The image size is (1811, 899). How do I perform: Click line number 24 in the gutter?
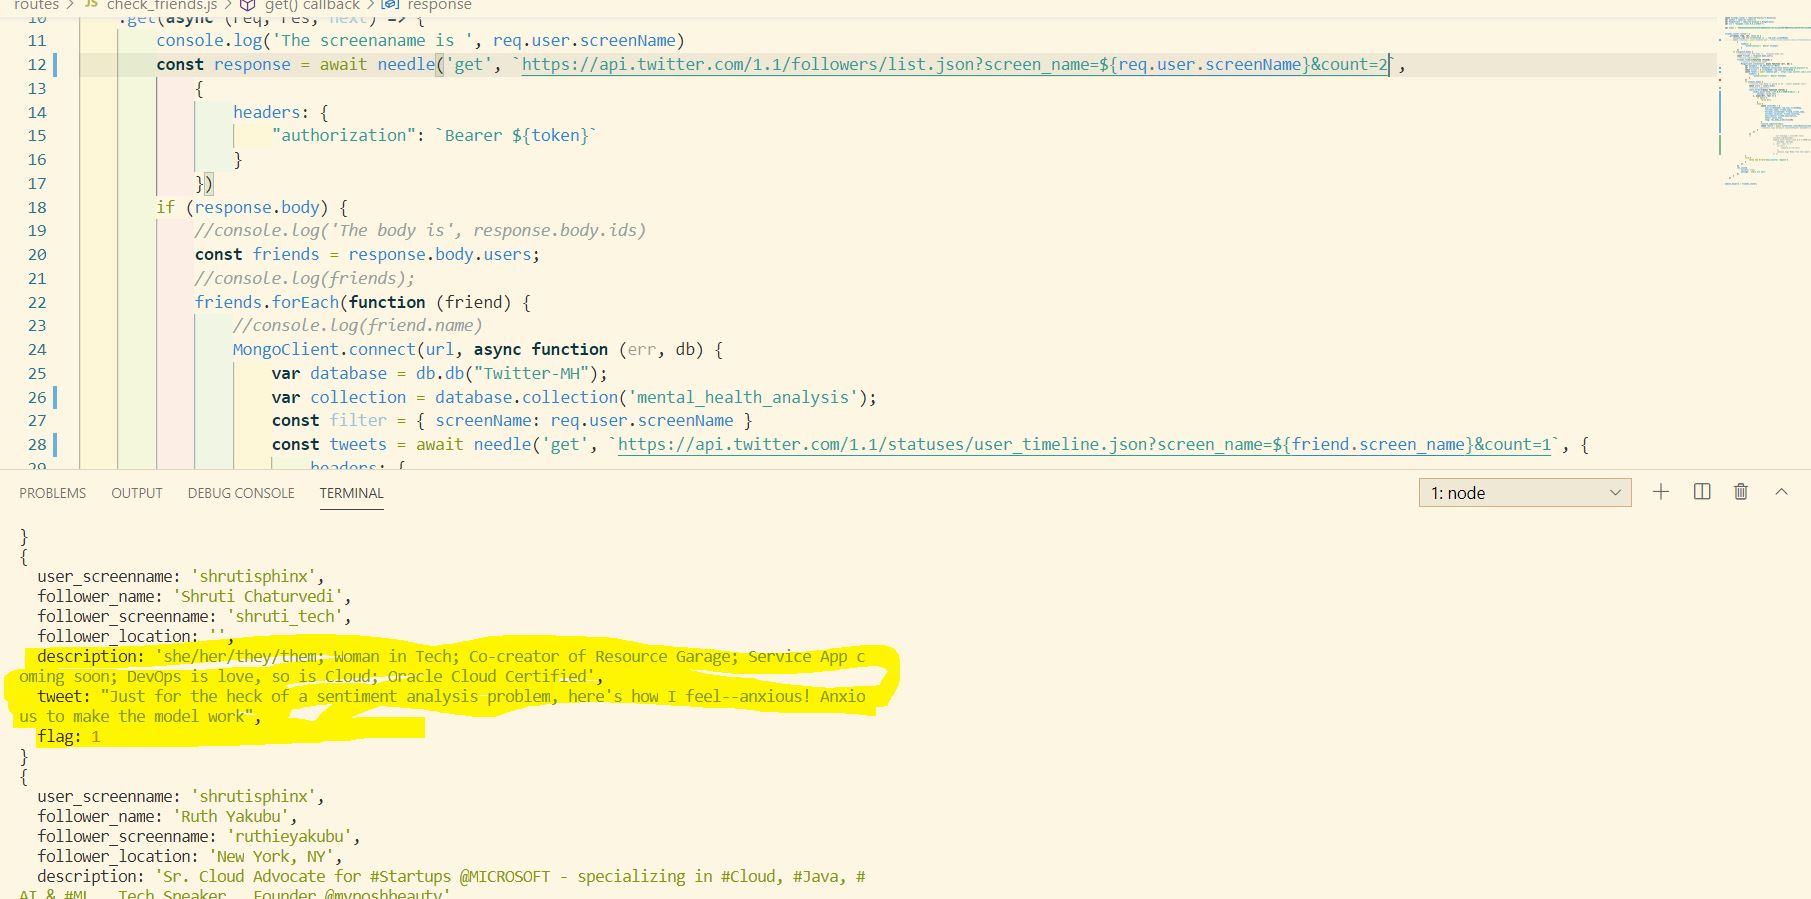pos(37,350)
